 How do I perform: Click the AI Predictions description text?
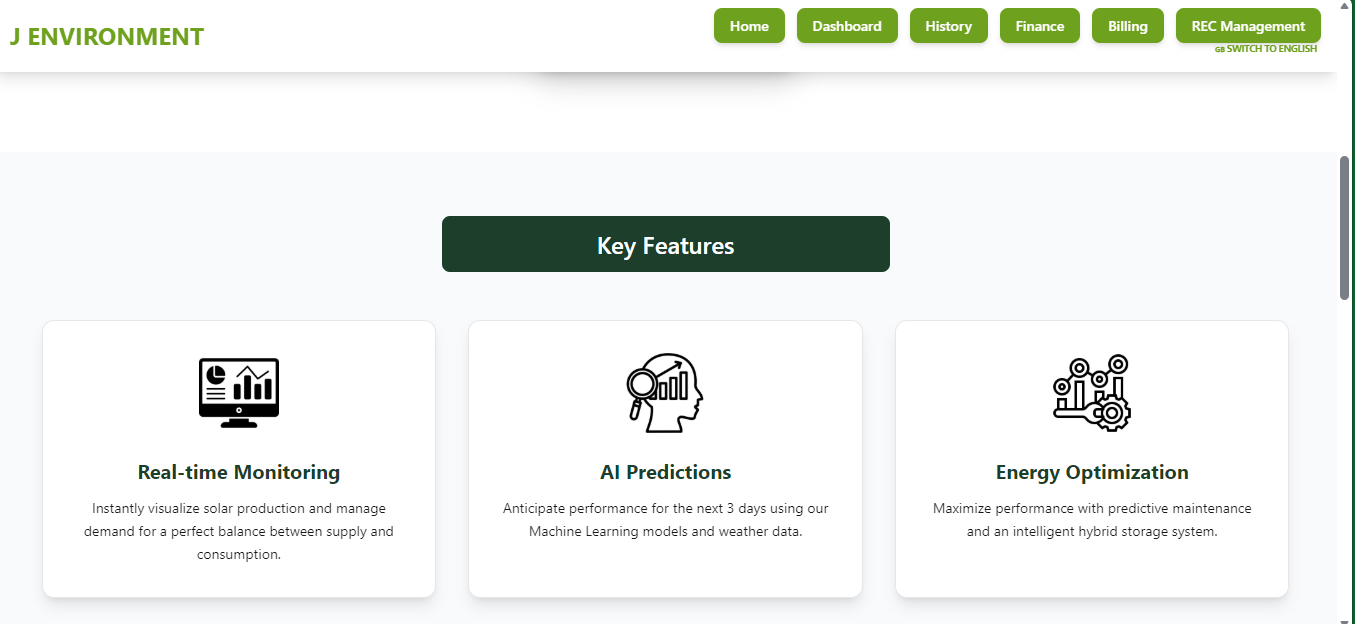click(665, 520)
